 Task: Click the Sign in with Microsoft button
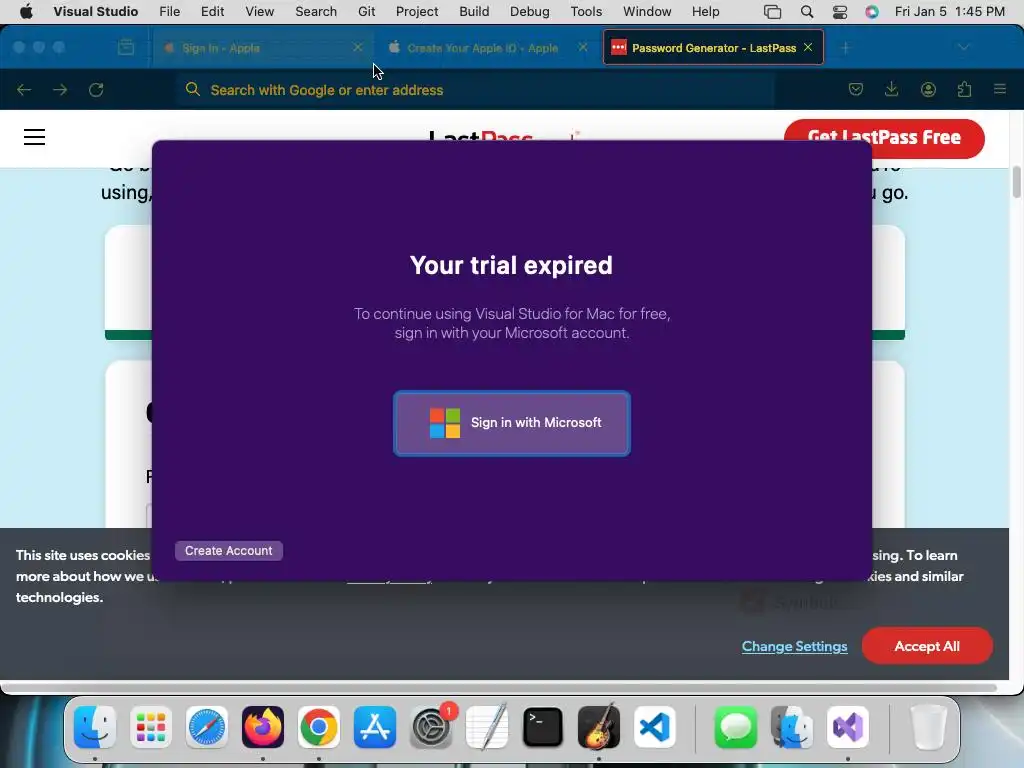tap(511, 423)
